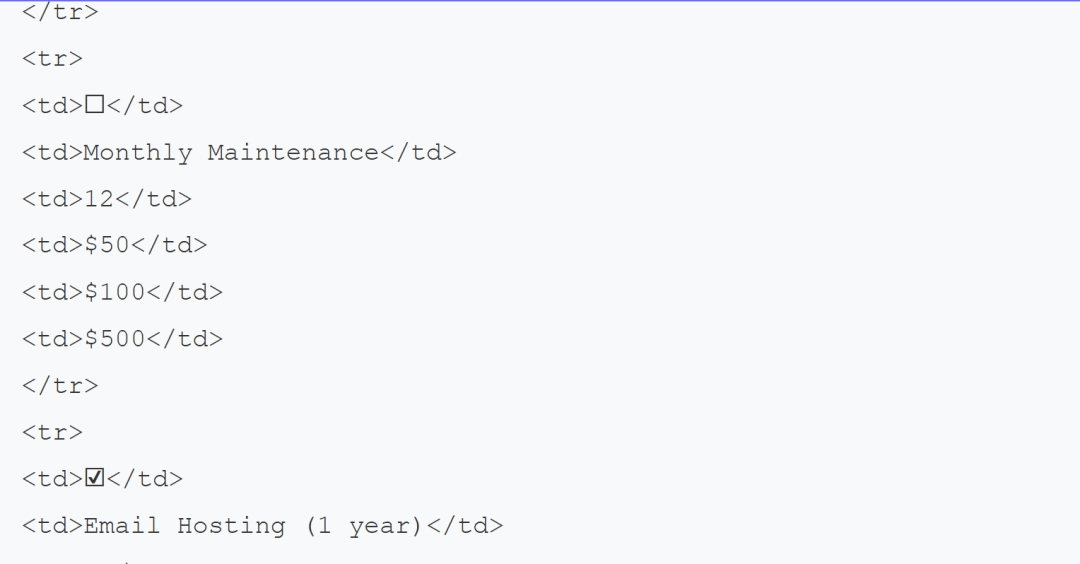
Task: Click the word "Monthly" in the code
Action: pos(137,152)
